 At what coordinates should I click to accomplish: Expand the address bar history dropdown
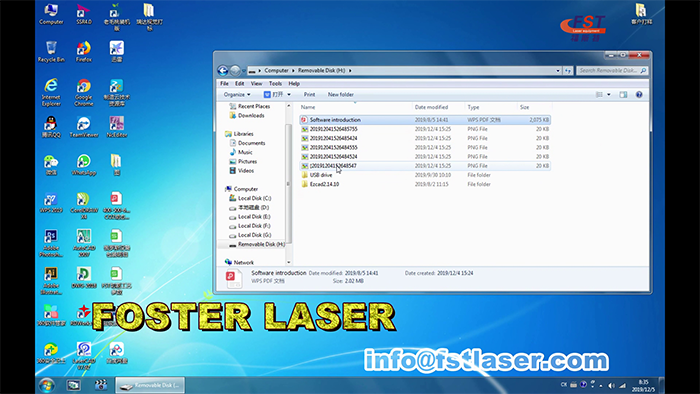[558, 71]
